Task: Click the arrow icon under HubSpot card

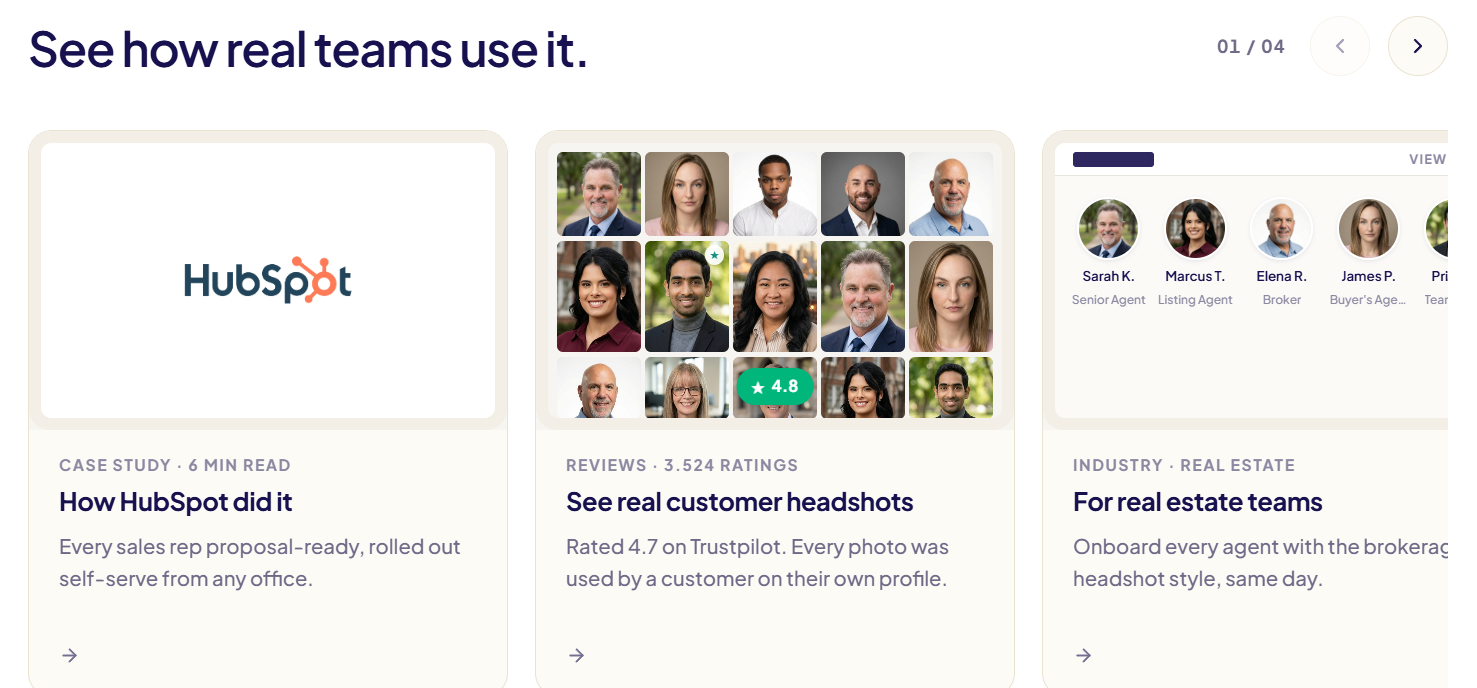Action: (69, 655)
